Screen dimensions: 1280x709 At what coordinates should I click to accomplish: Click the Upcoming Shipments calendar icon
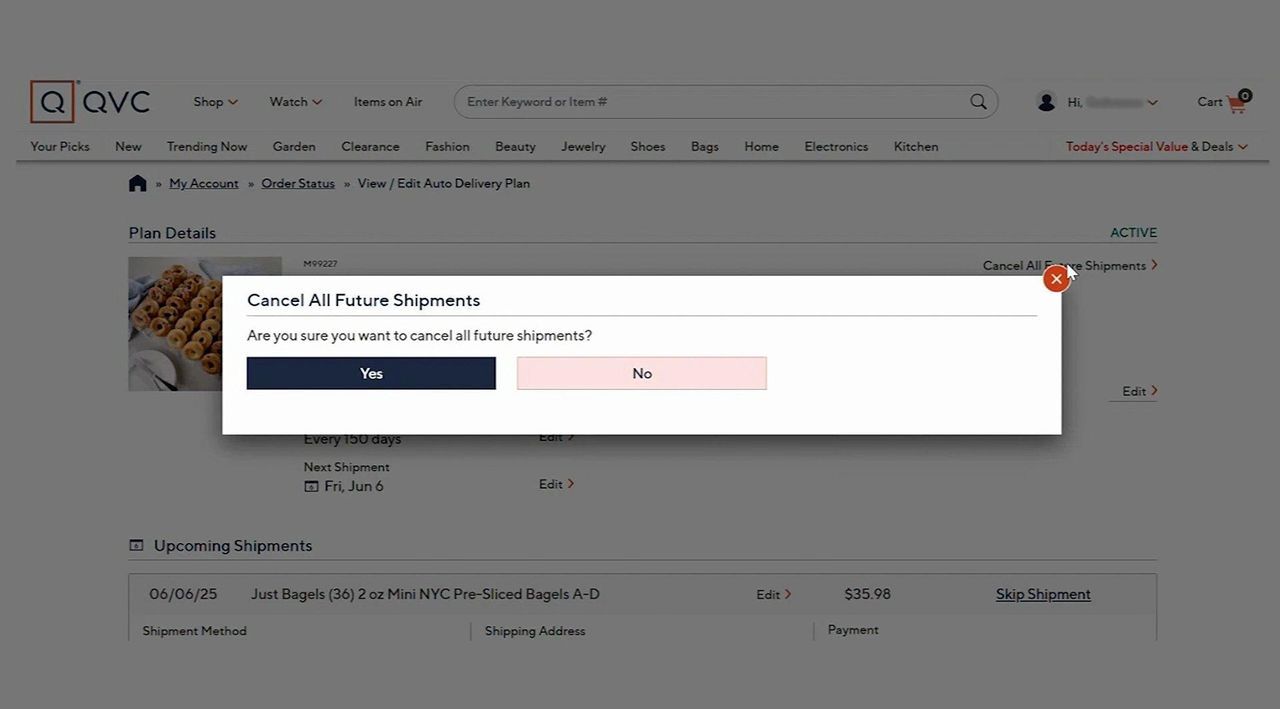136,545
